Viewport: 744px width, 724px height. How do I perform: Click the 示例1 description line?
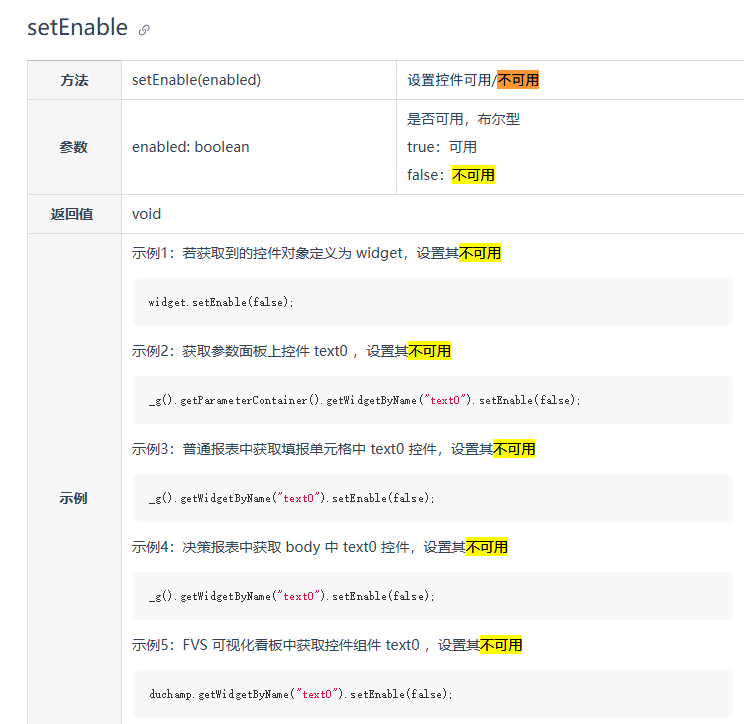pyautogui.click(x=316, y=254)
